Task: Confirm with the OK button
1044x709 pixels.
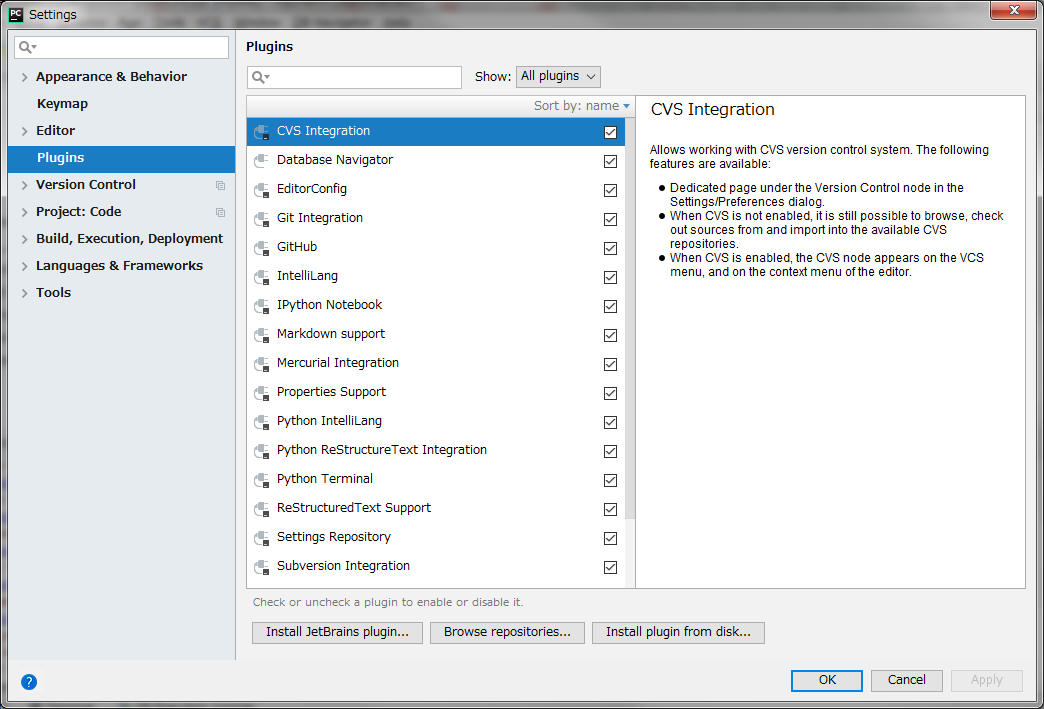Action: [826, 680]
